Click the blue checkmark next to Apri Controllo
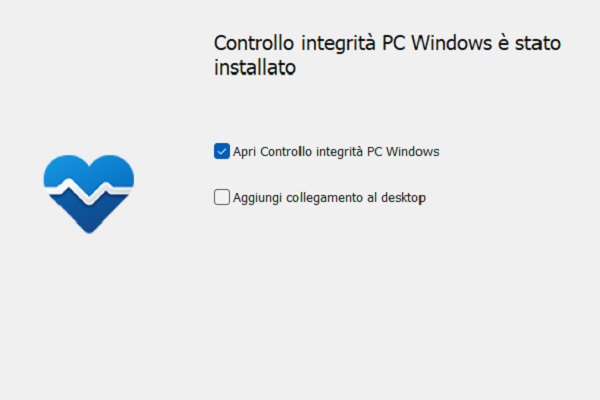Viewport: 600px width, 400px height. [222, 151]
